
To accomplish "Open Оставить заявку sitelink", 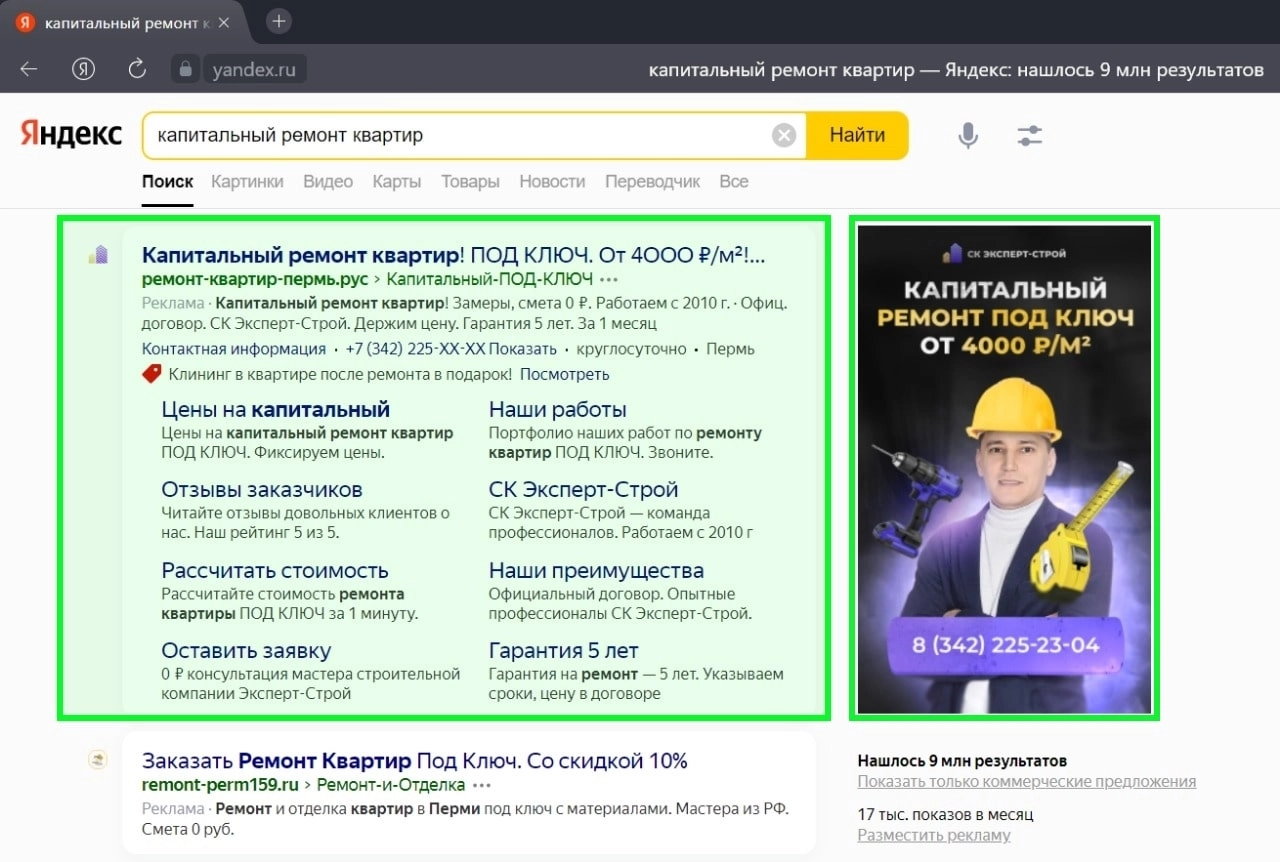I will [246, 651].
